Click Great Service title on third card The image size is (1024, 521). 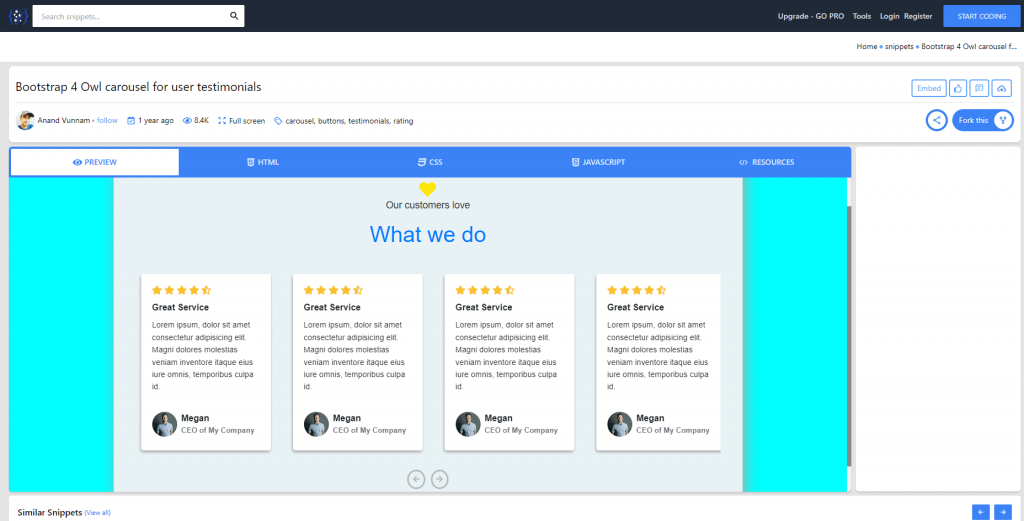pyautogui.click(x=484, y=307)
